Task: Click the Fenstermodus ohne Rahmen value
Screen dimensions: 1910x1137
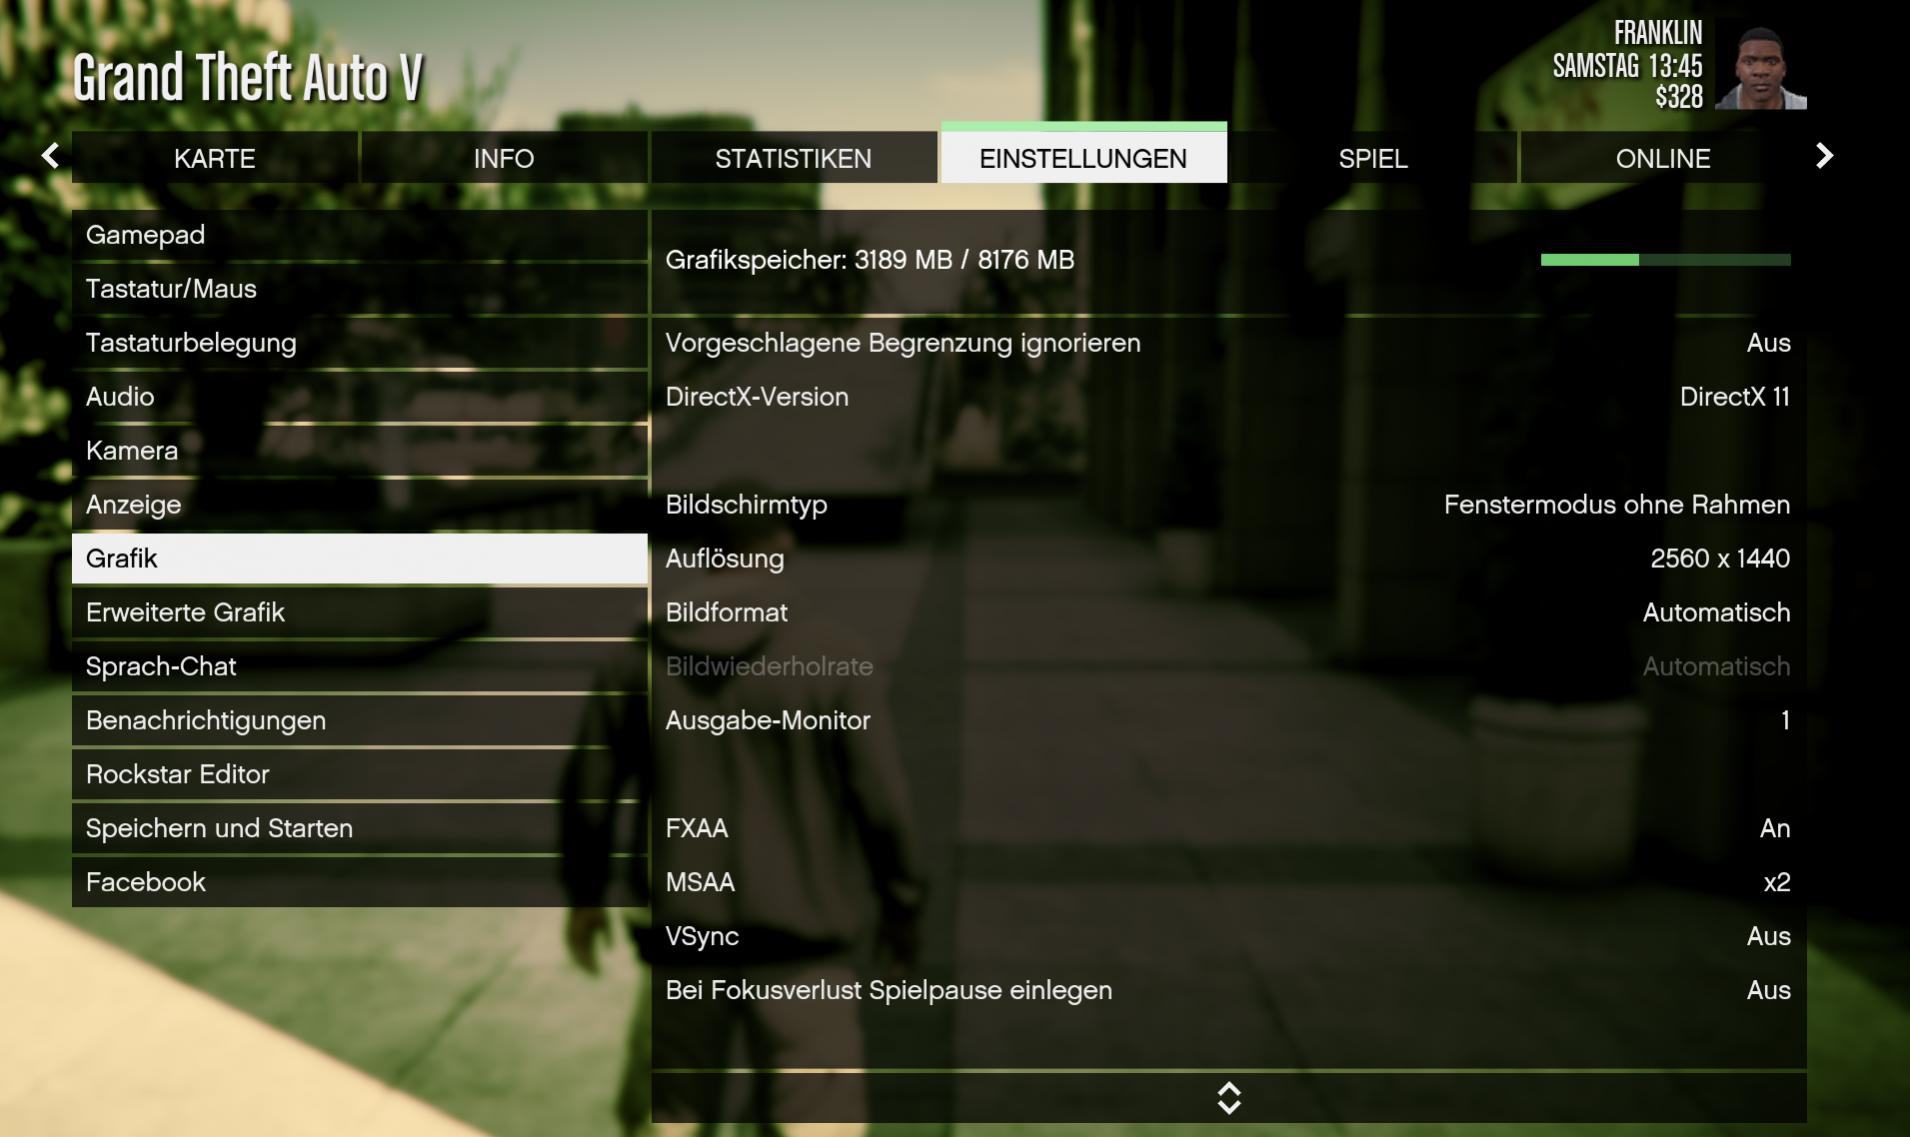Action: (x=1617, y=505)
